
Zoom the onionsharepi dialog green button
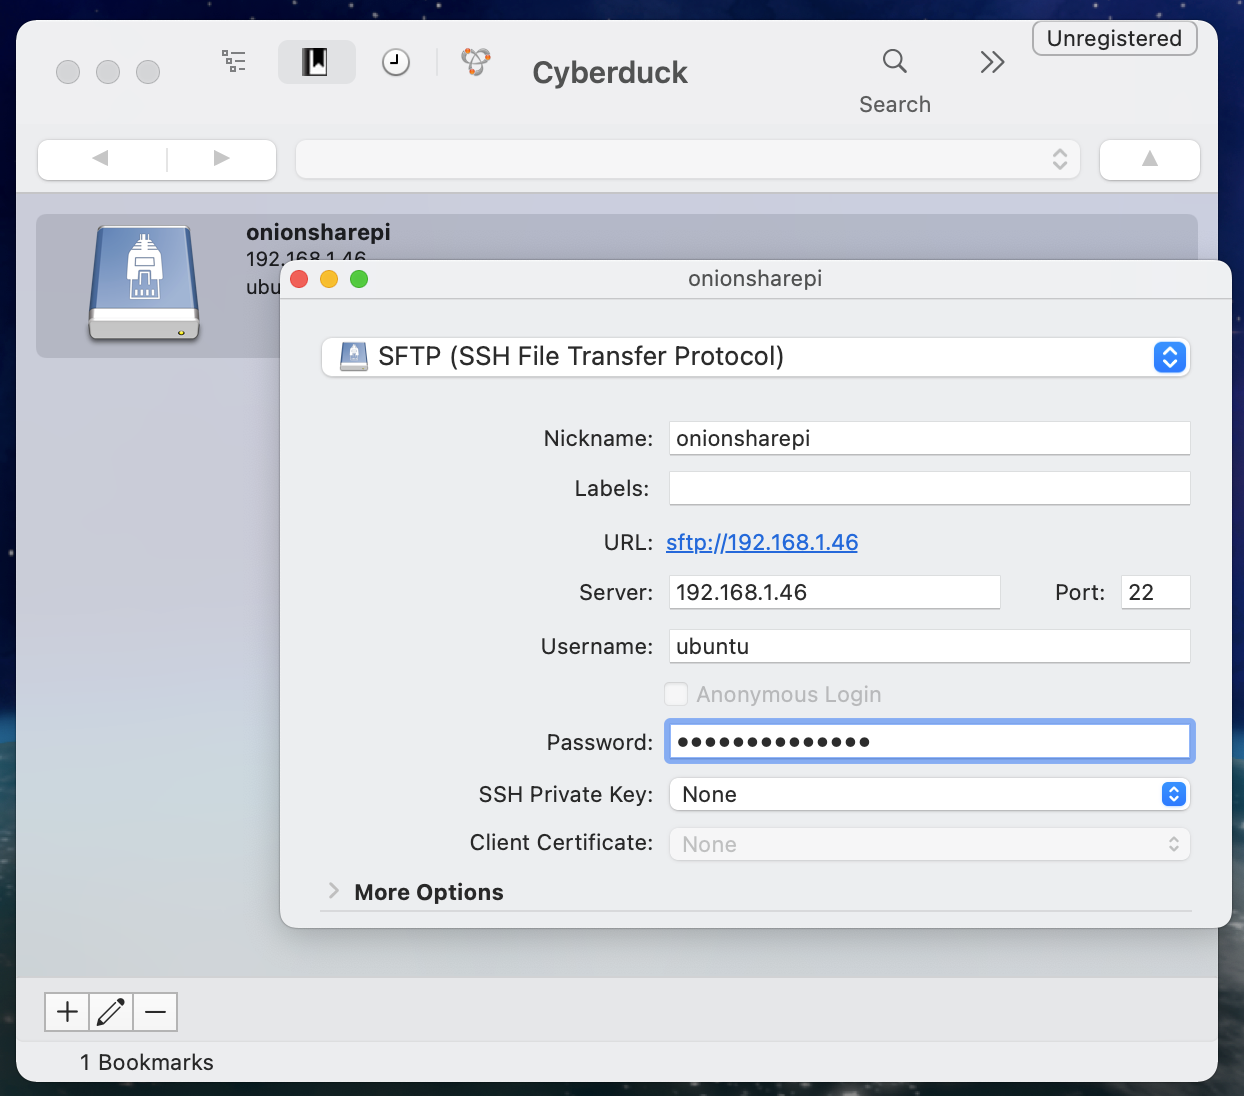(359, 279)
